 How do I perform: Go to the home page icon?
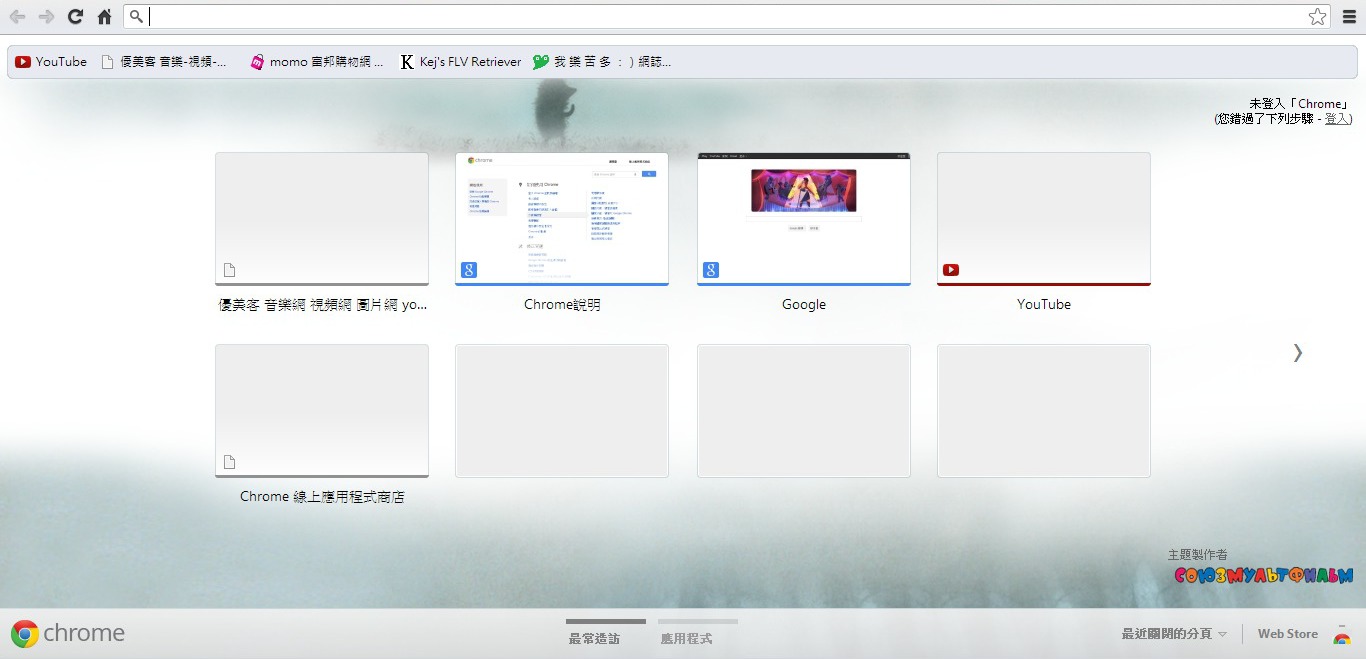(x=104, y=16)
